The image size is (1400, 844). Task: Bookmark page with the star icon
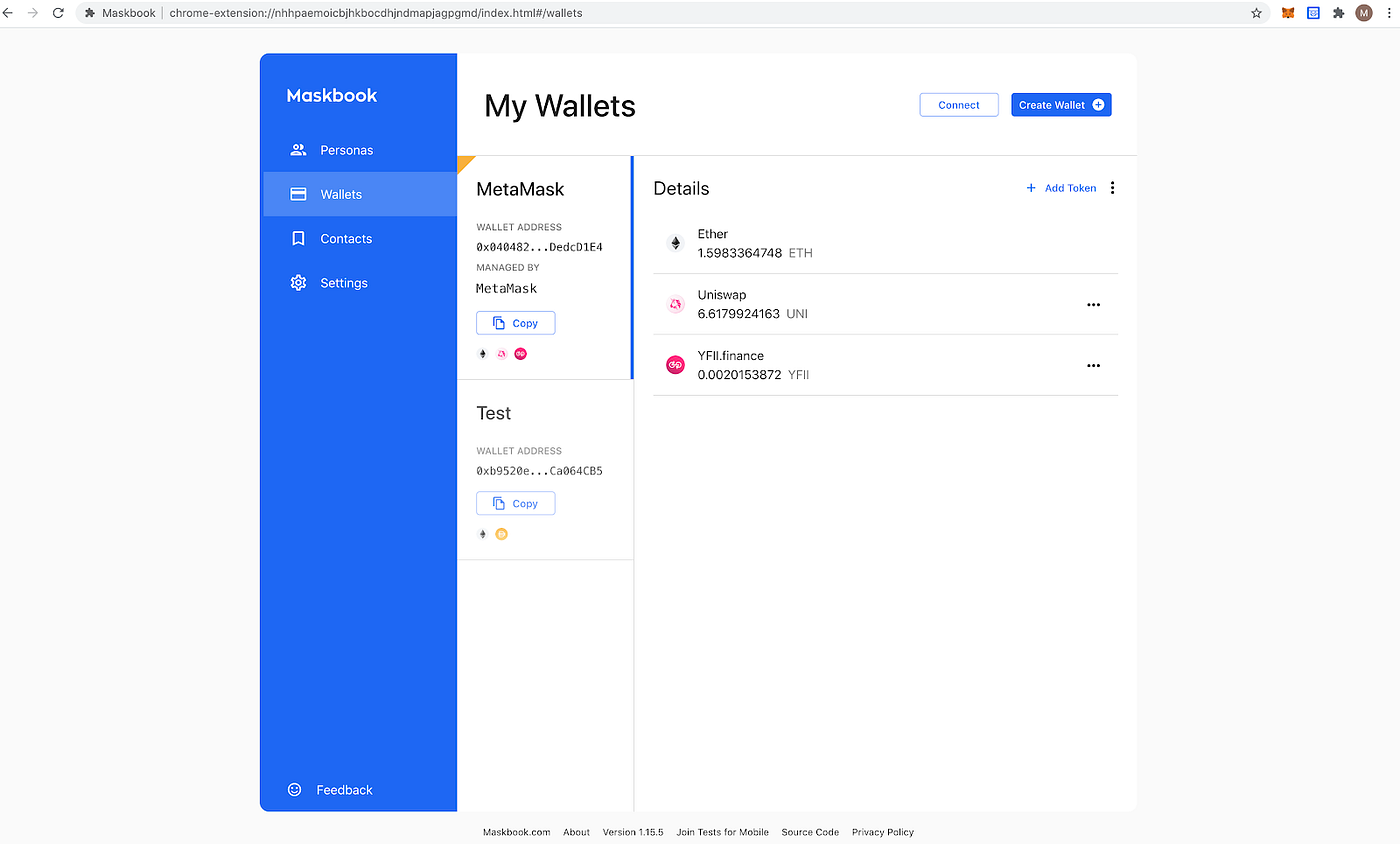point(1256,13)
